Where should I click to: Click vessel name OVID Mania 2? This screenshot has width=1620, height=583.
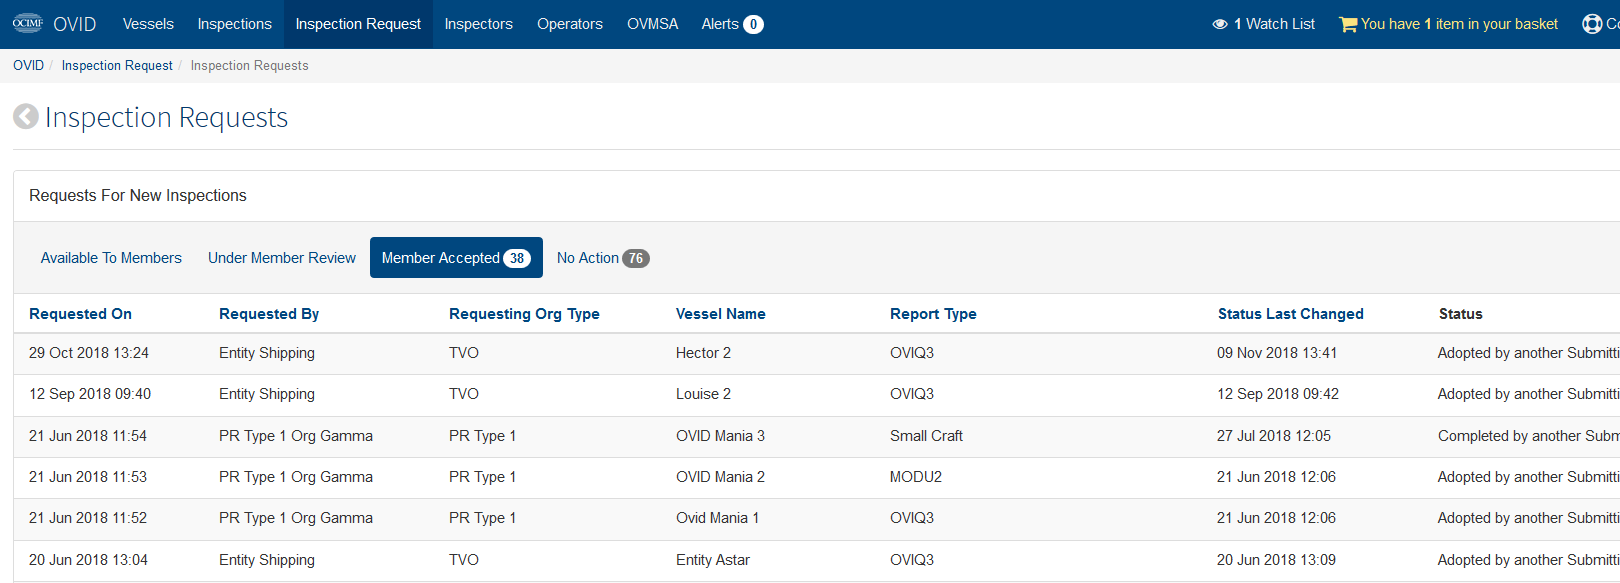pos(720,477)
